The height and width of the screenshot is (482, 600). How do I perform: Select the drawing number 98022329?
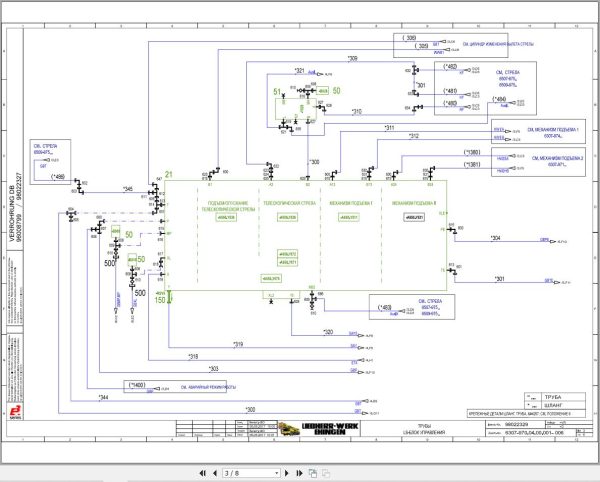(x=516, y=424)
